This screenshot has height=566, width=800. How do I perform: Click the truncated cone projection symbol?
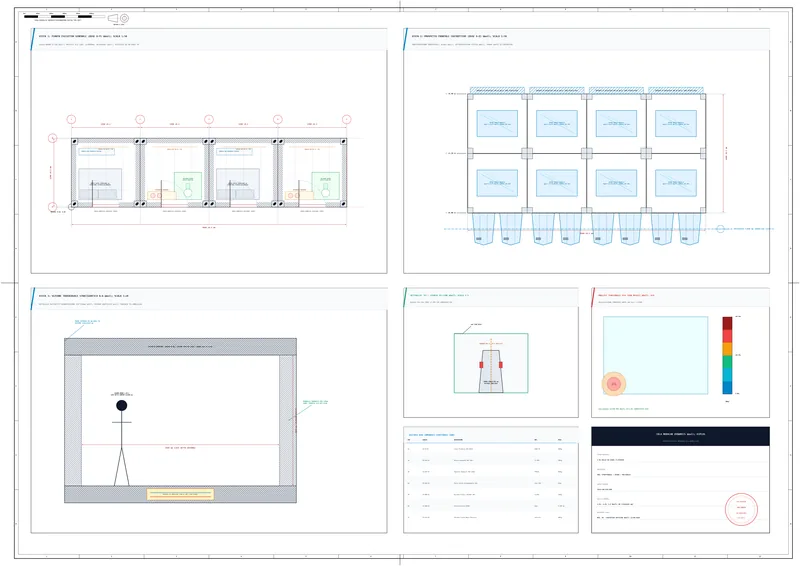pos(113,18)
